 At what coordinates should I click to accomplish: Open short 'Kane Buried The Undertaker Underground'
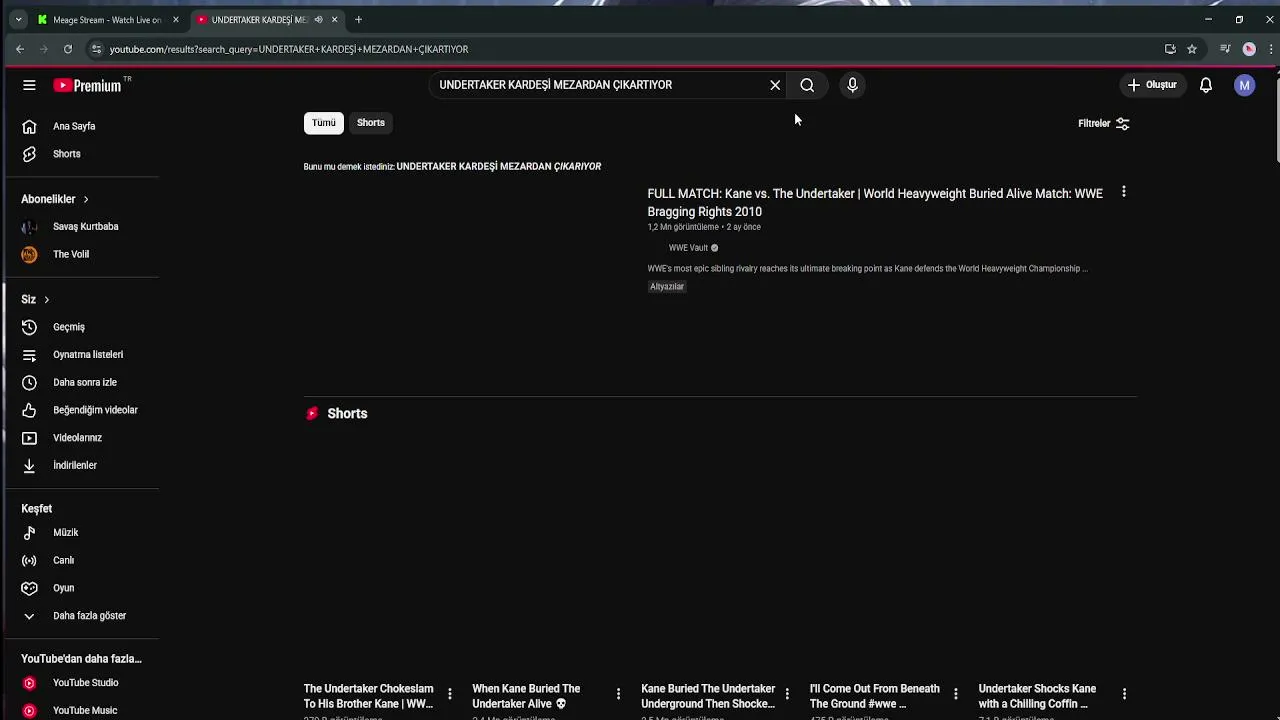pyautogui.click(x=708, y=696)
